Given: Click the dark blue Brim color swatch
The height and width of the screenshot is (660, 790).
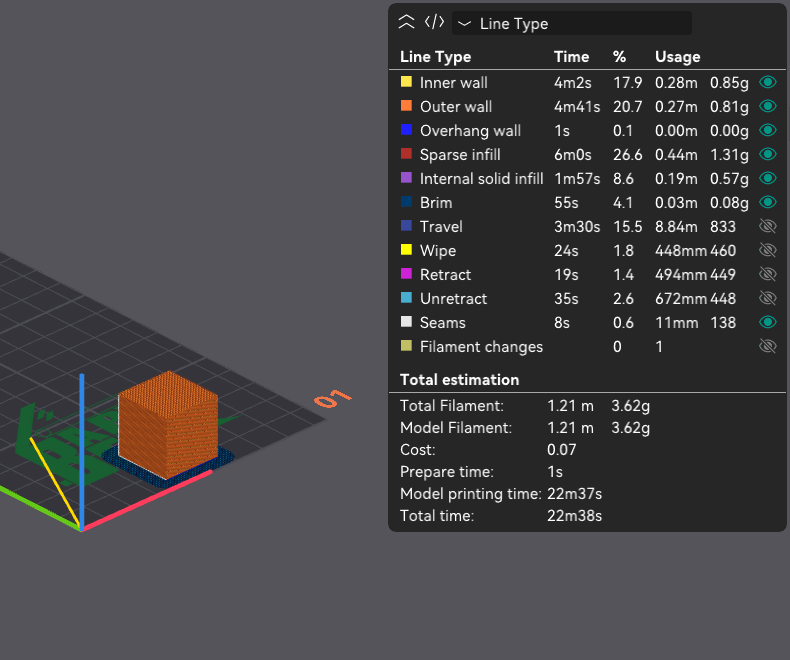Looking at the screenshot, I should click(406, 202).
